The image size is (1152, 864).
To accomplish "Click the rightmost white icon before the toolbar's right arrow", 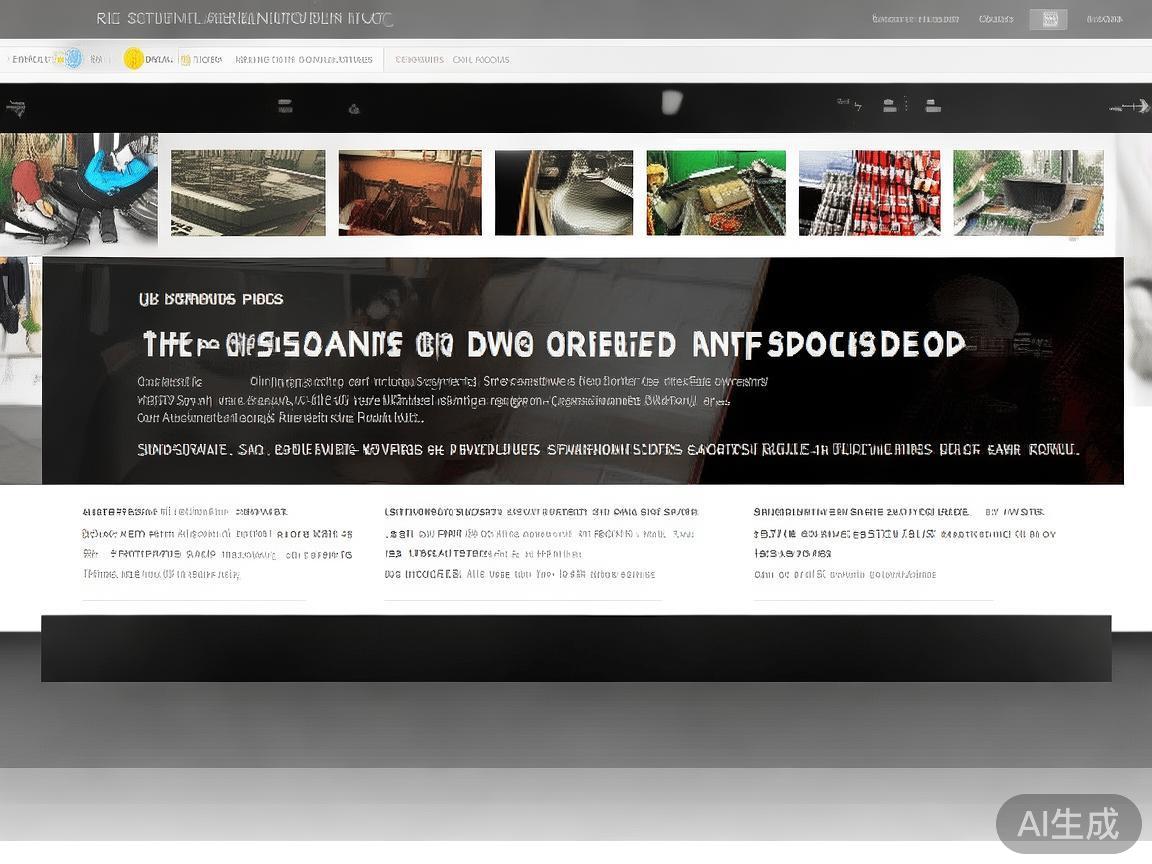I will tap(932, 106).
